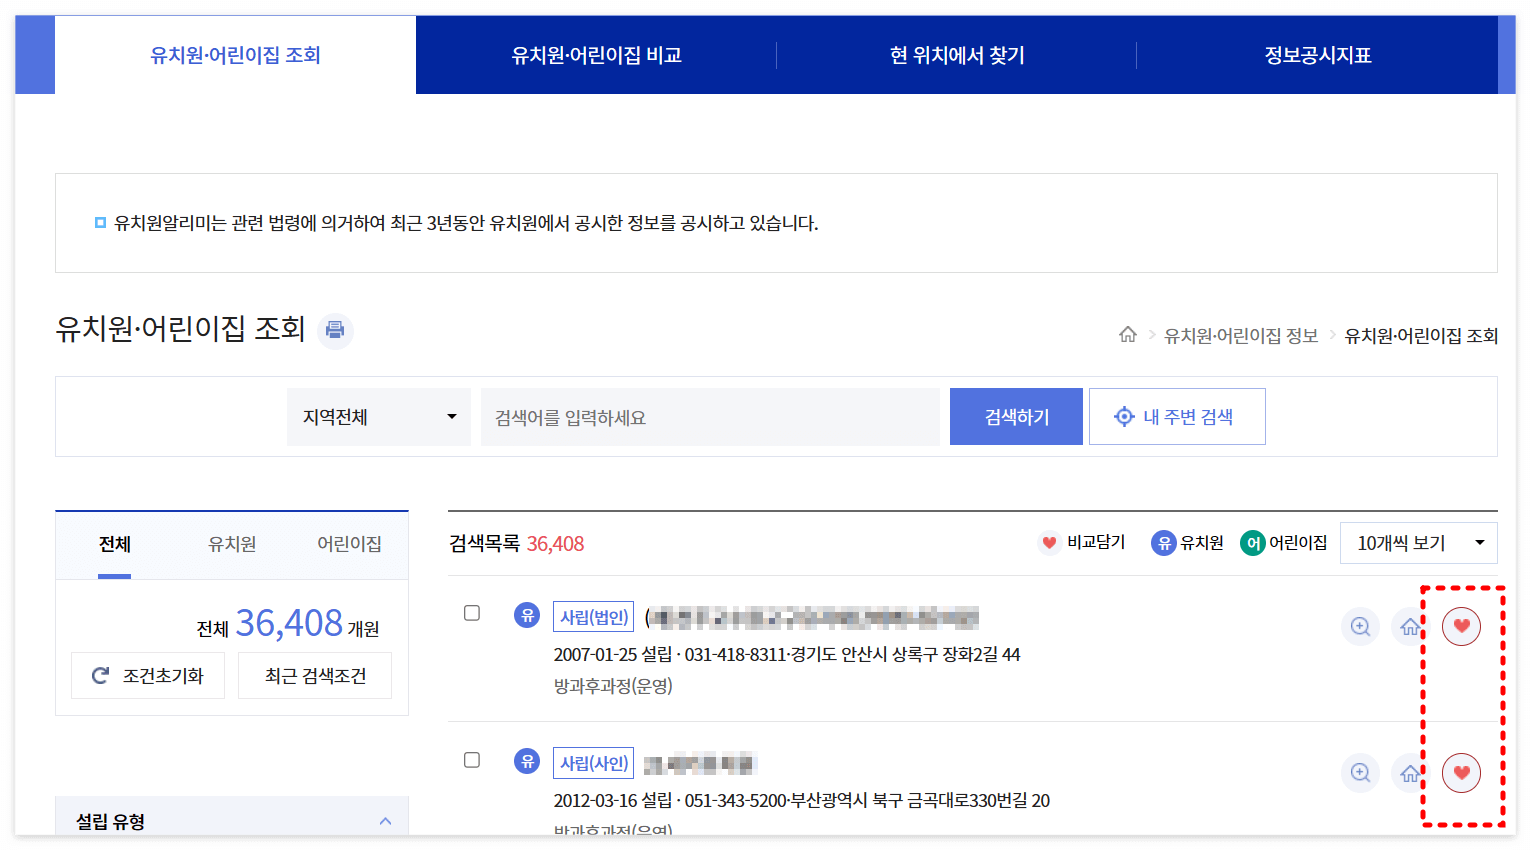The height and width of the screenshot is (850, 1531).
Task: Collapse the 설립 유형 filter section
Action: [x=386, y=820]
